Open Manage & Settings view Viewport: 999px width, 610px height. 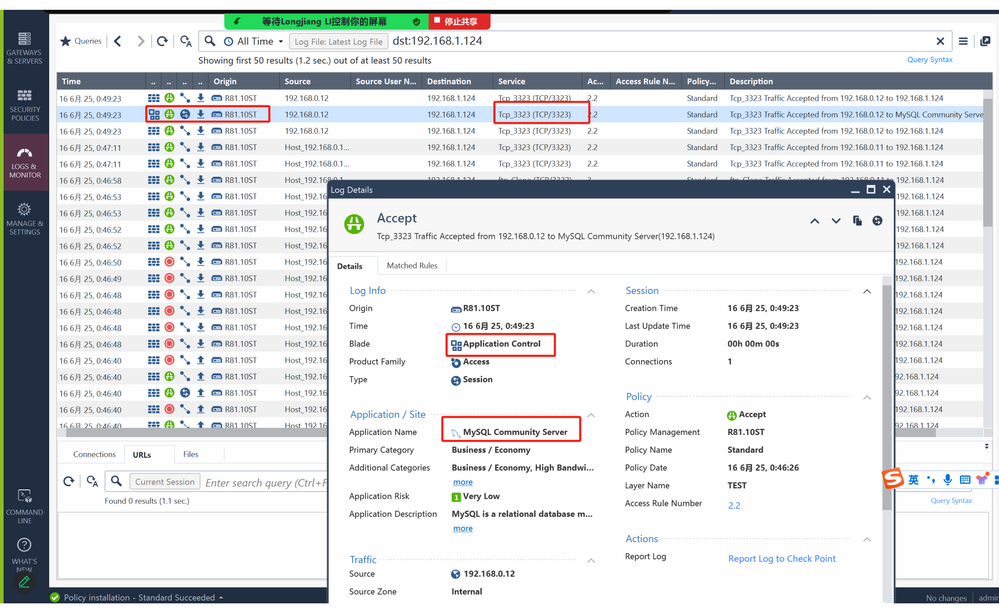click(24, 218)
